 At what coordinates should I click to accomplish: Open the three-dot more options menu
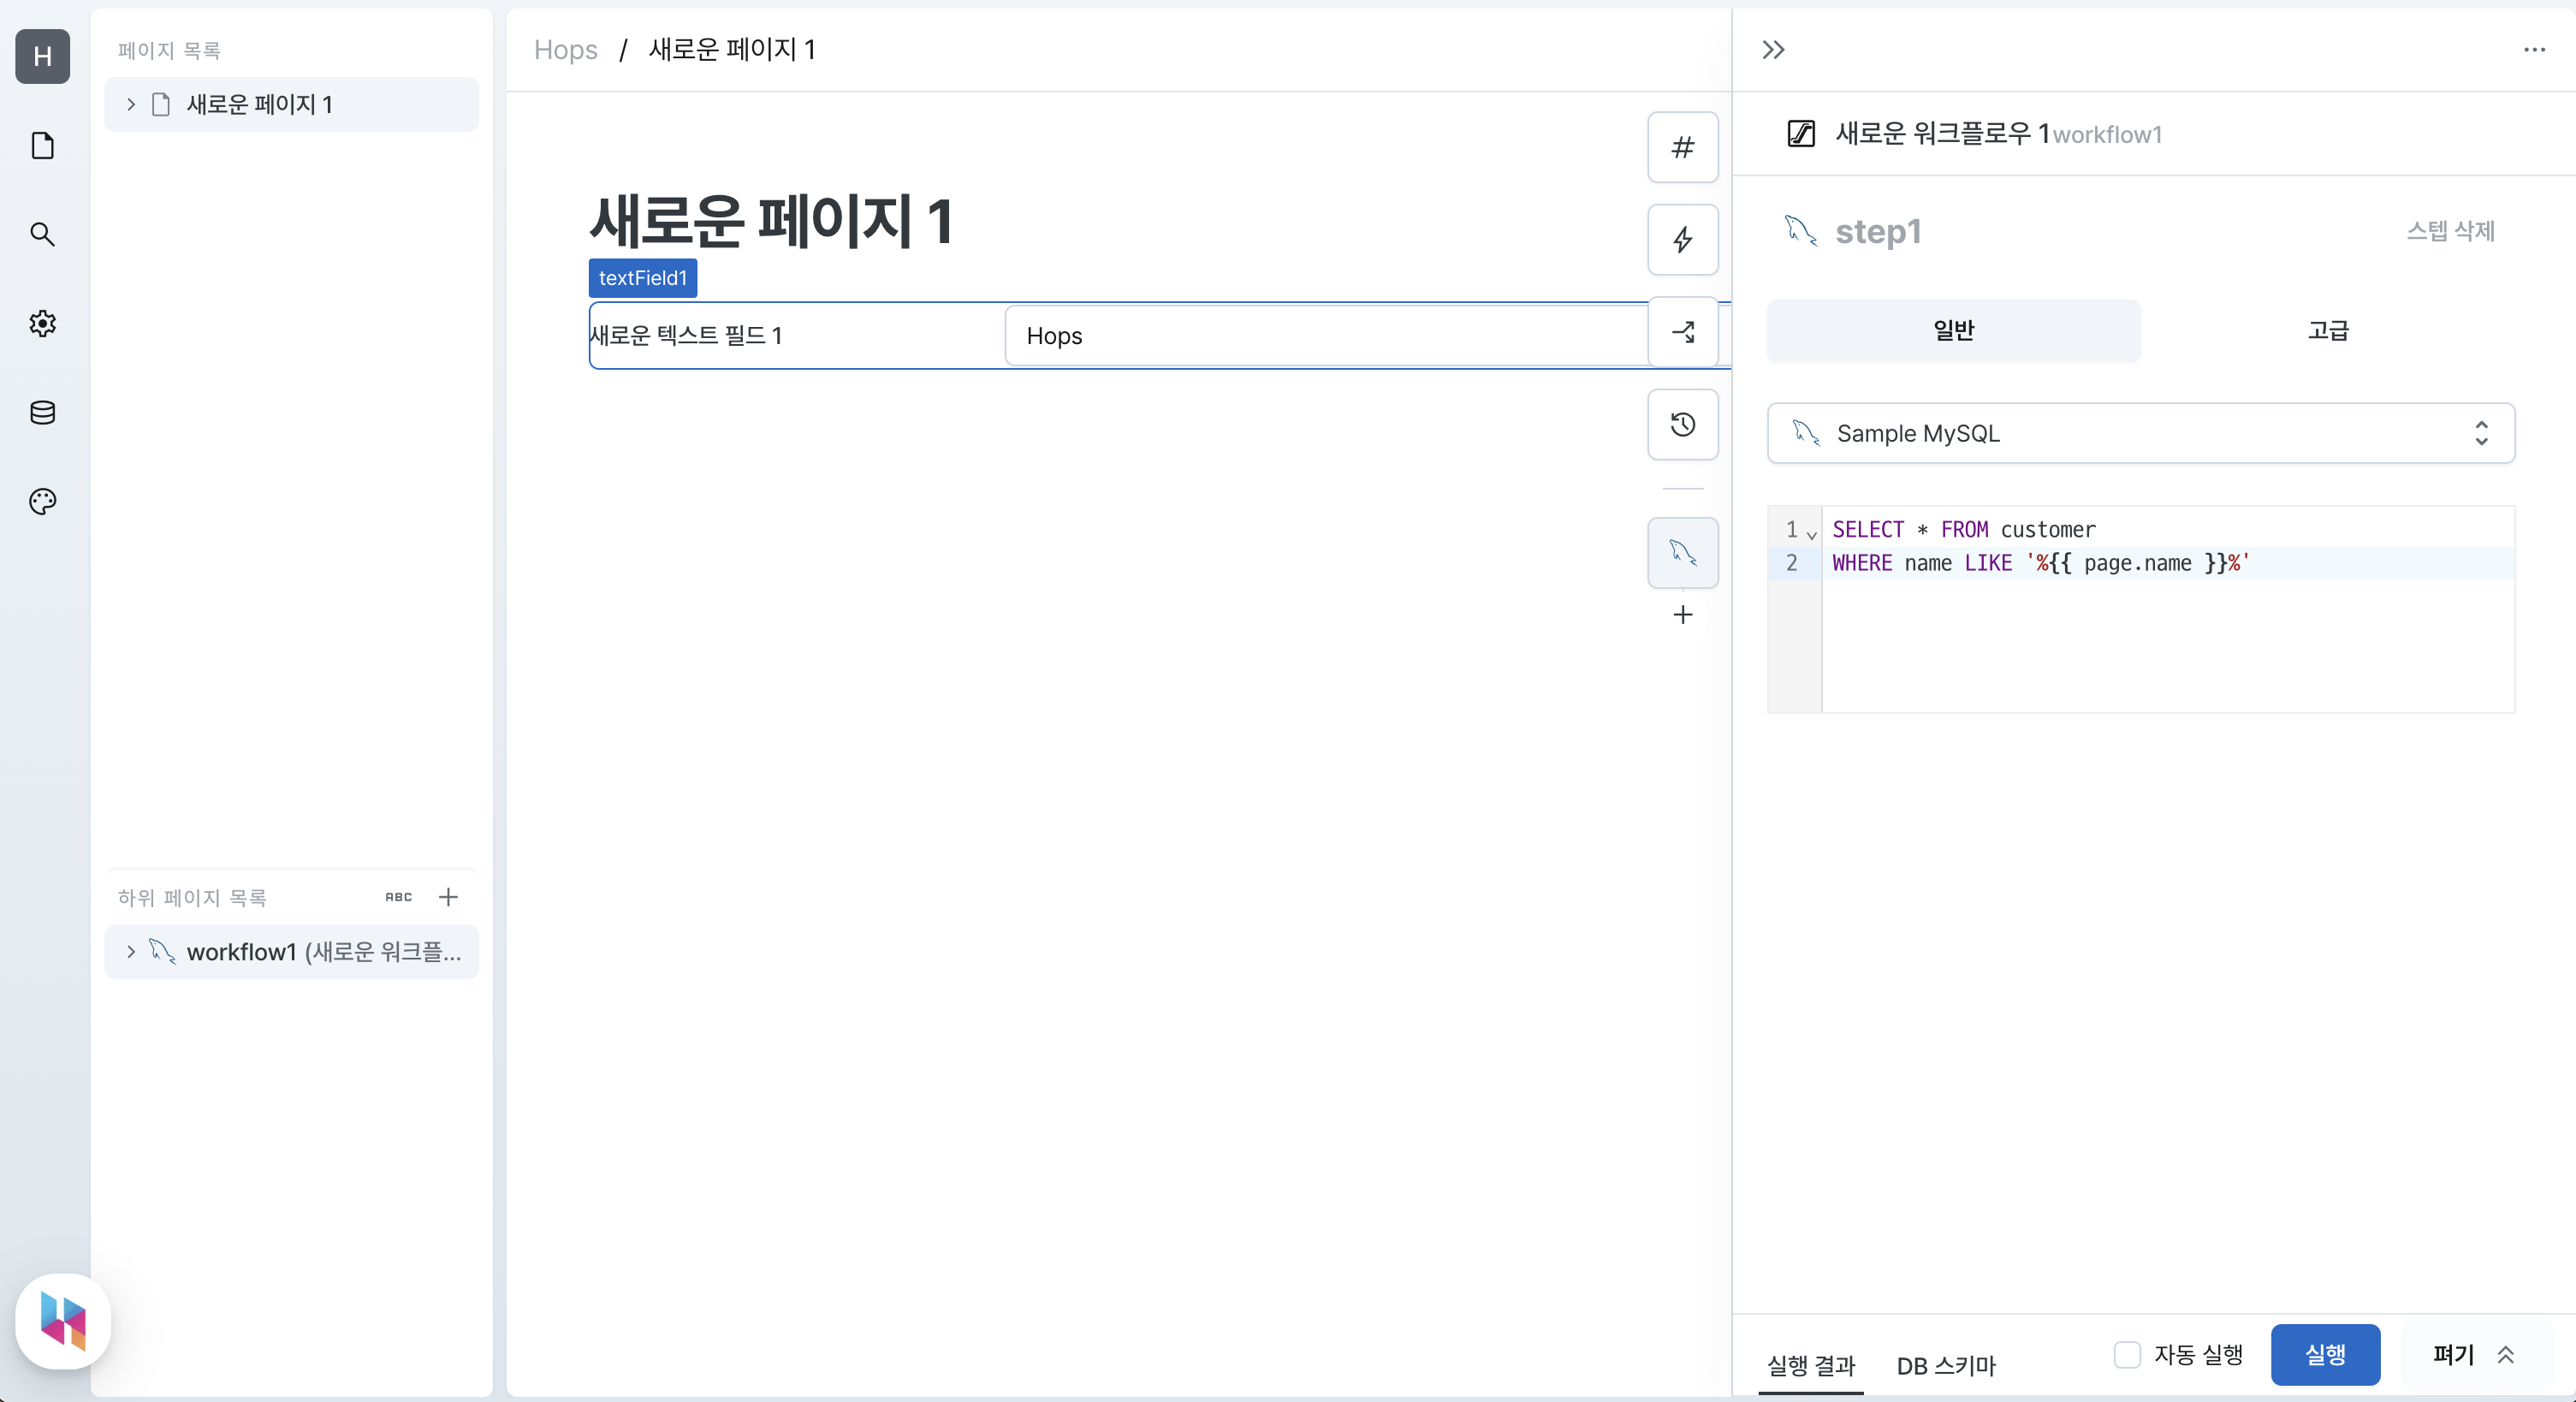click(2533, 50)
